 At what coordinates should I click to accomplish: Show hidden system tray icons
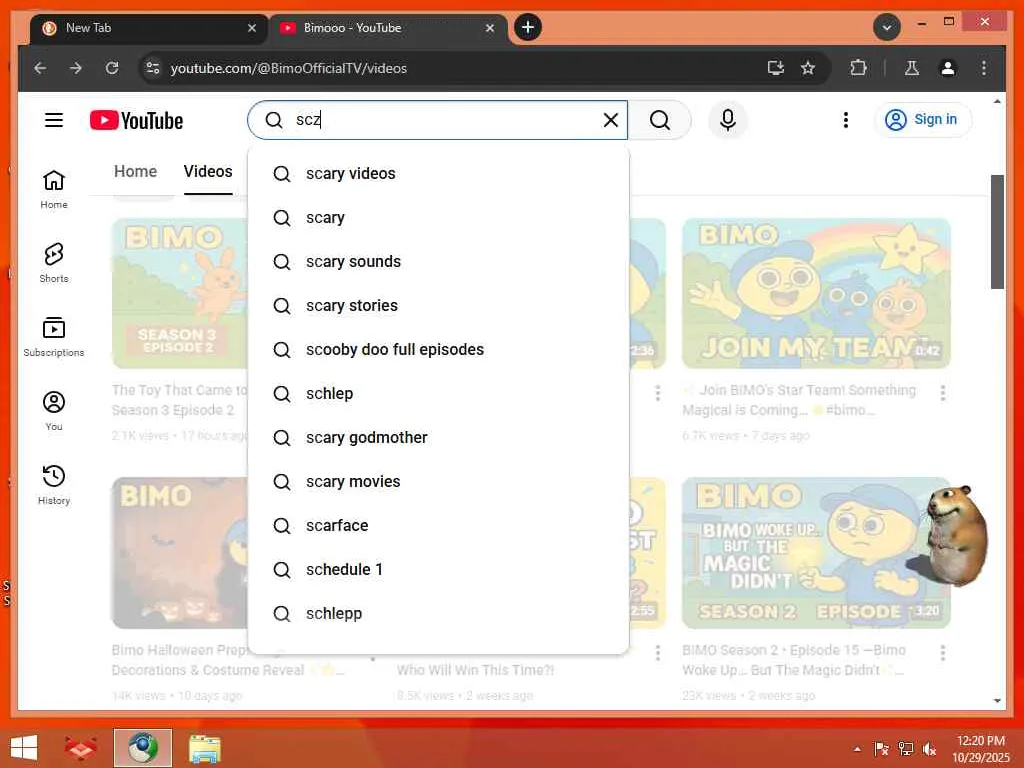857,749
